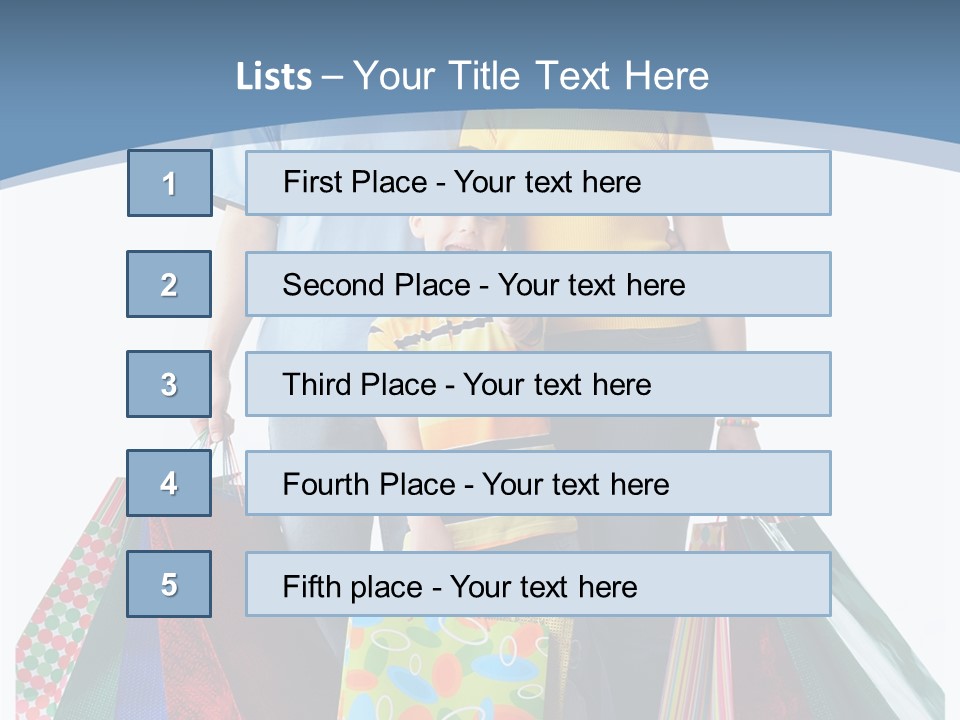
Task: Select the Fourth Place text bar
Action: [538, 483]
